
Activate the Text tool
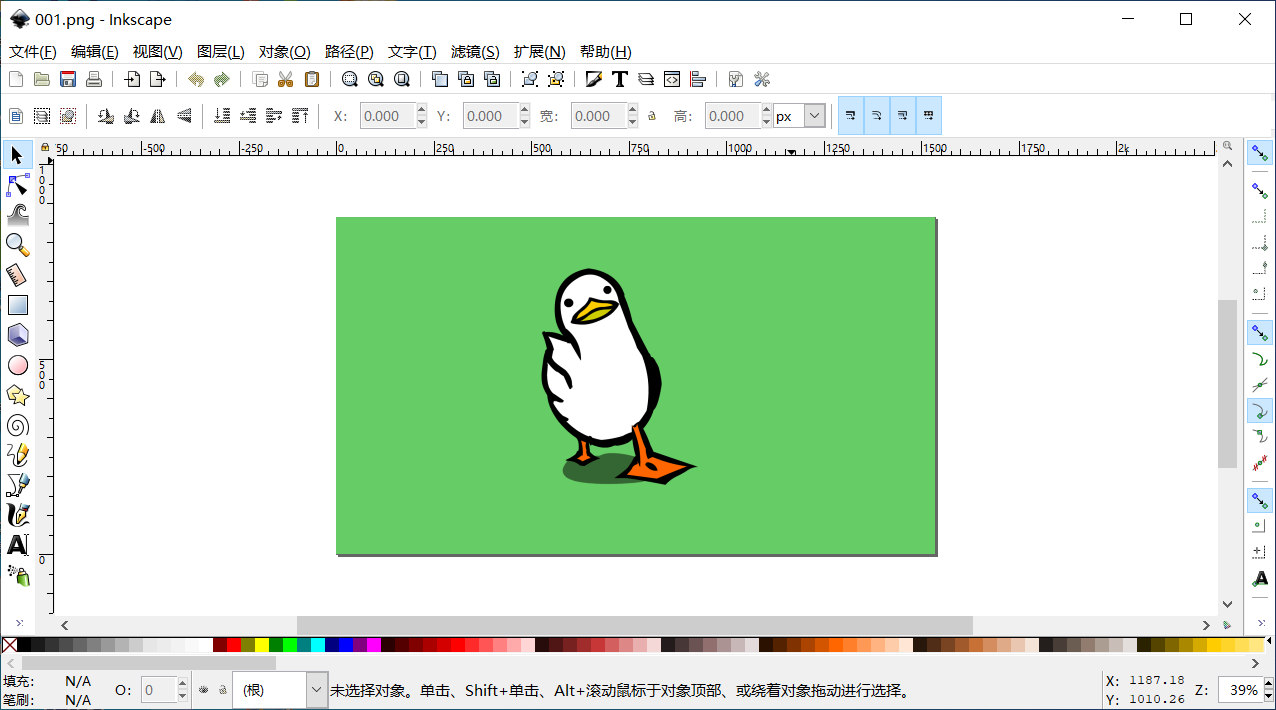(x=16, y=545)
